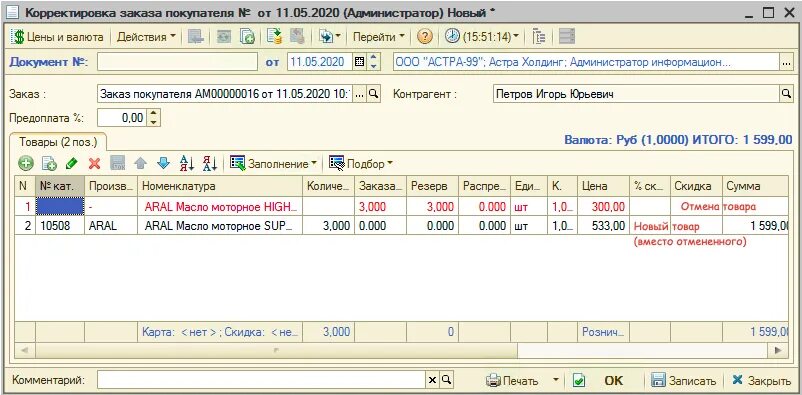802x395 pixels.
Task: Delete the row with the red X icon
Action: point(95,164)
